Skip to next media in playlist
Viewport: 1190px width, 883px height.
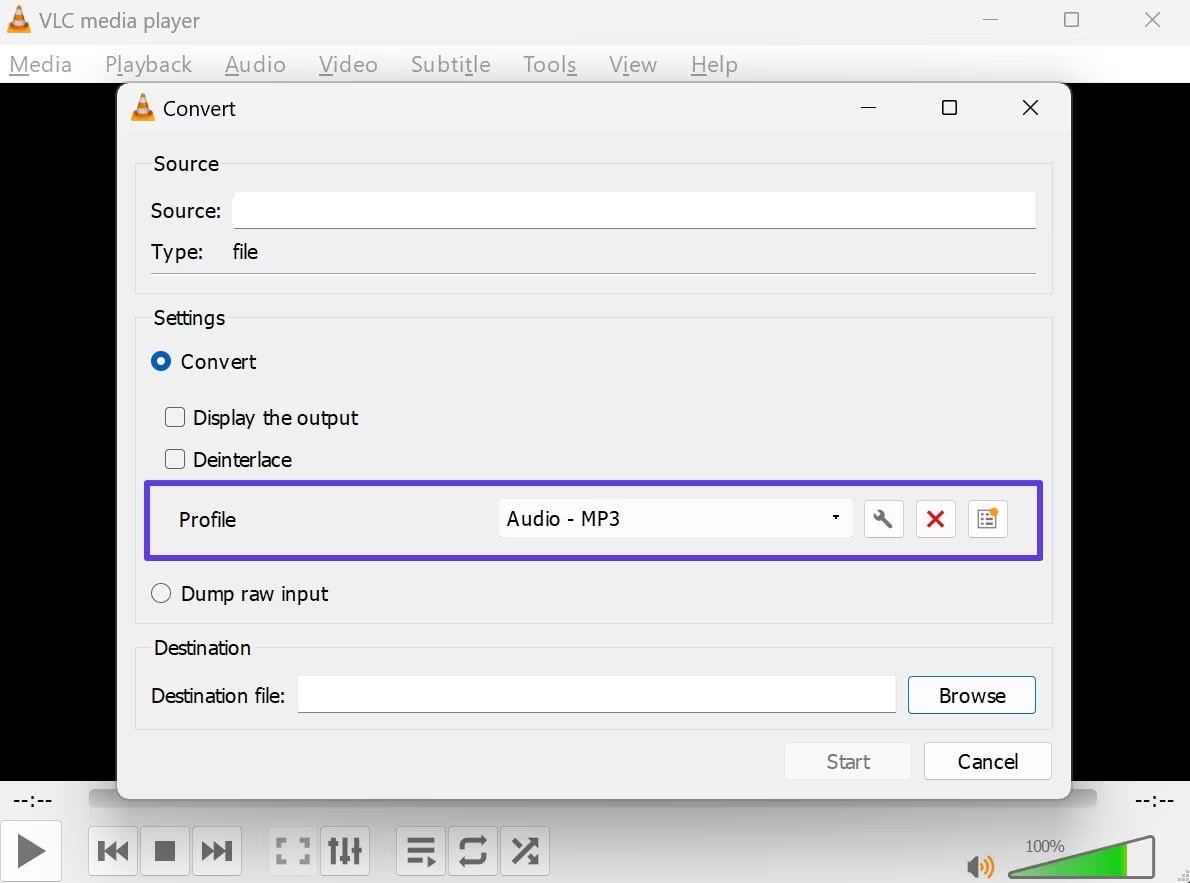click(x=216, y=850)
